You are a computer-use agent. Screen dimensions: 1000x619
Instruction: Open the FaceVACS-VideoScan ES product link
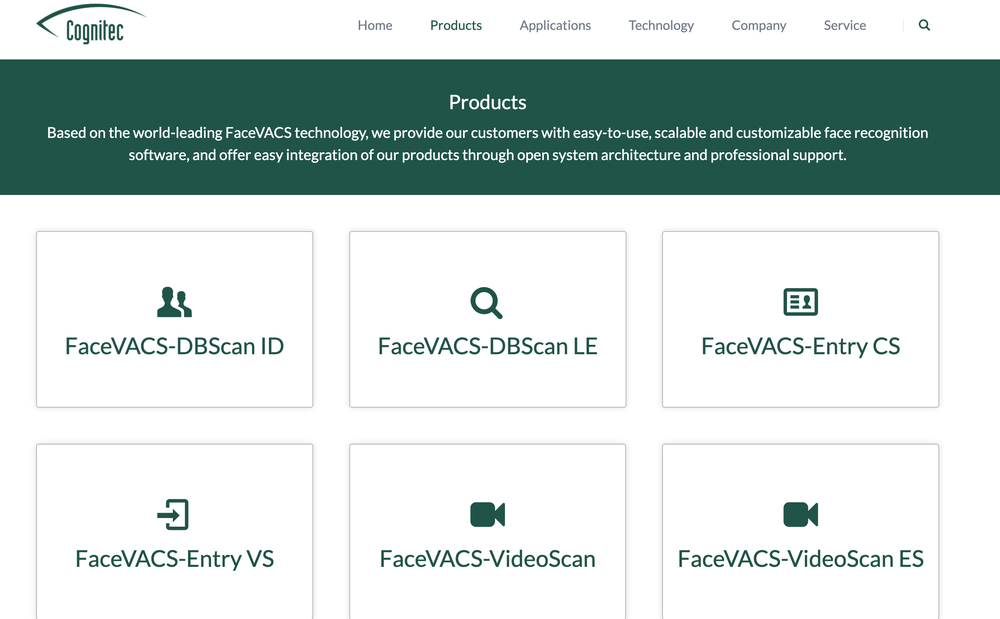pyautogui.click(x=800, y=558)
